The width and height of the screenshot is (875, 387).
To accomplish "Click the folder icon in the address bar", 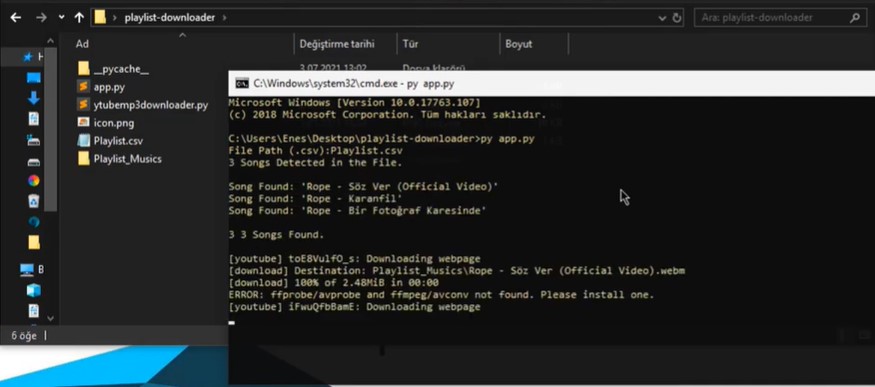I will click(x=100, y=17).
